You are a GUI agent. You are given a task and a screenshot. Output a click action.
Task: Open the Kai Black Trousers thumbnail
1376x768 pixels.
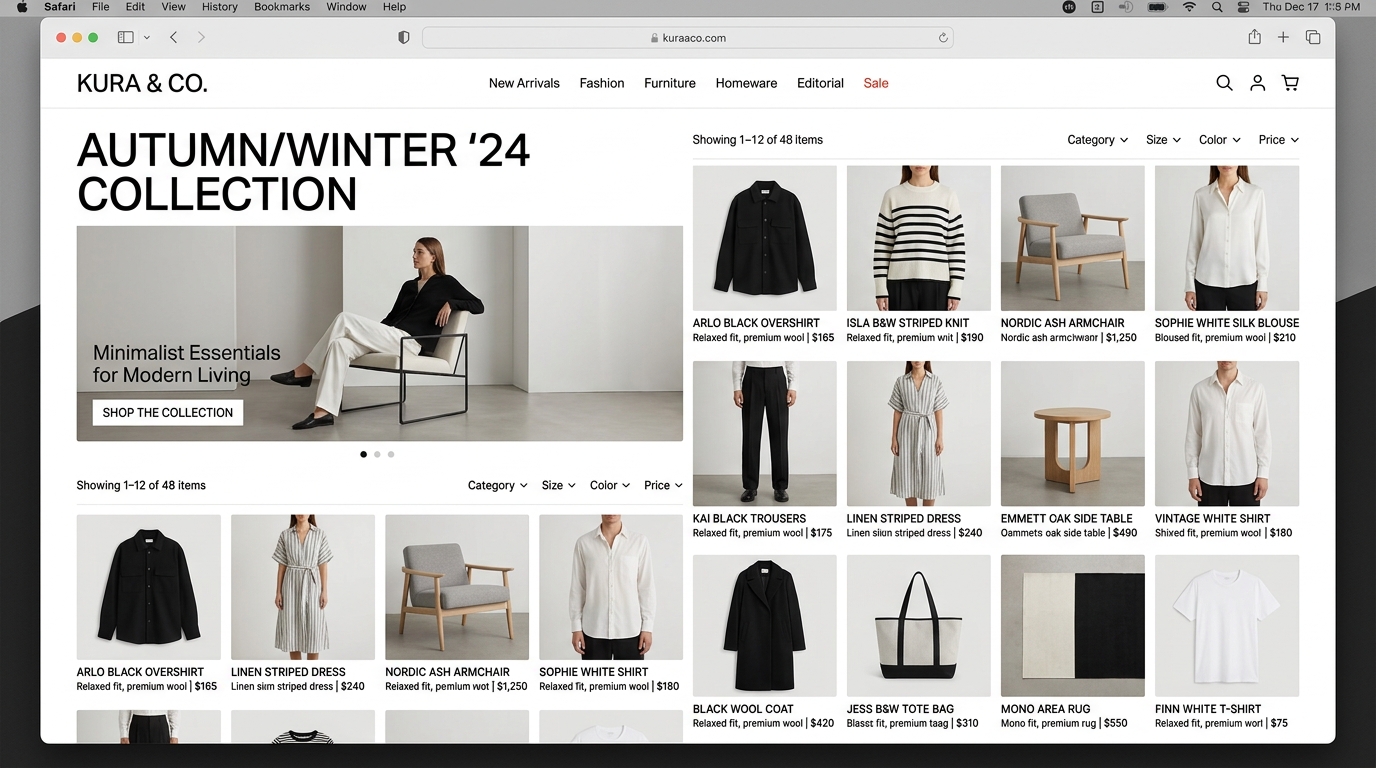[764, 433]
